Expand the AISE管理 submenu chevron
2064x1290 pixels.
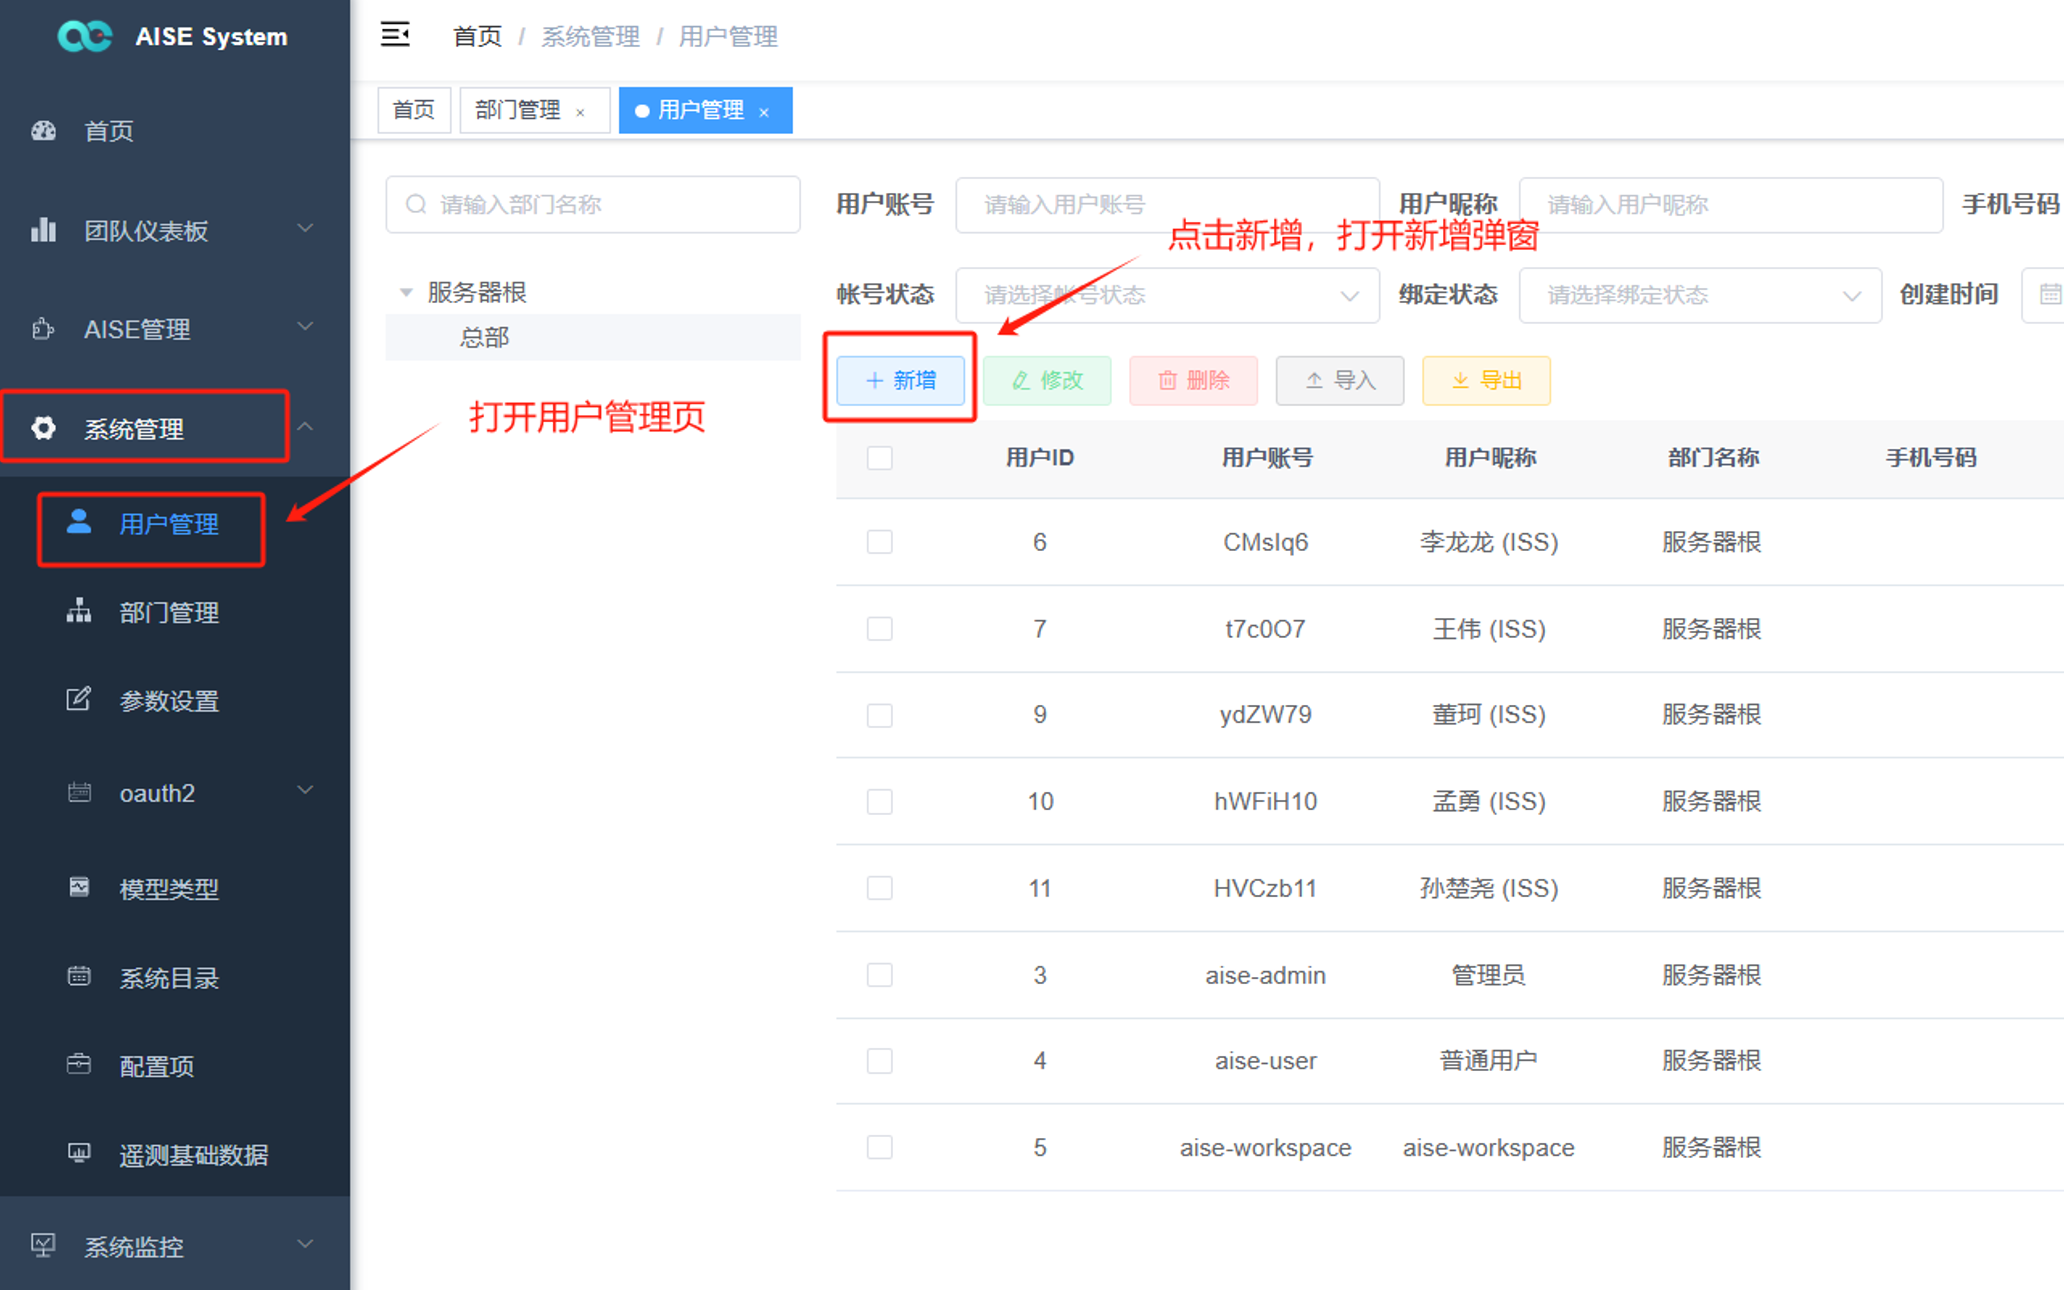click(x=305, y=327)
